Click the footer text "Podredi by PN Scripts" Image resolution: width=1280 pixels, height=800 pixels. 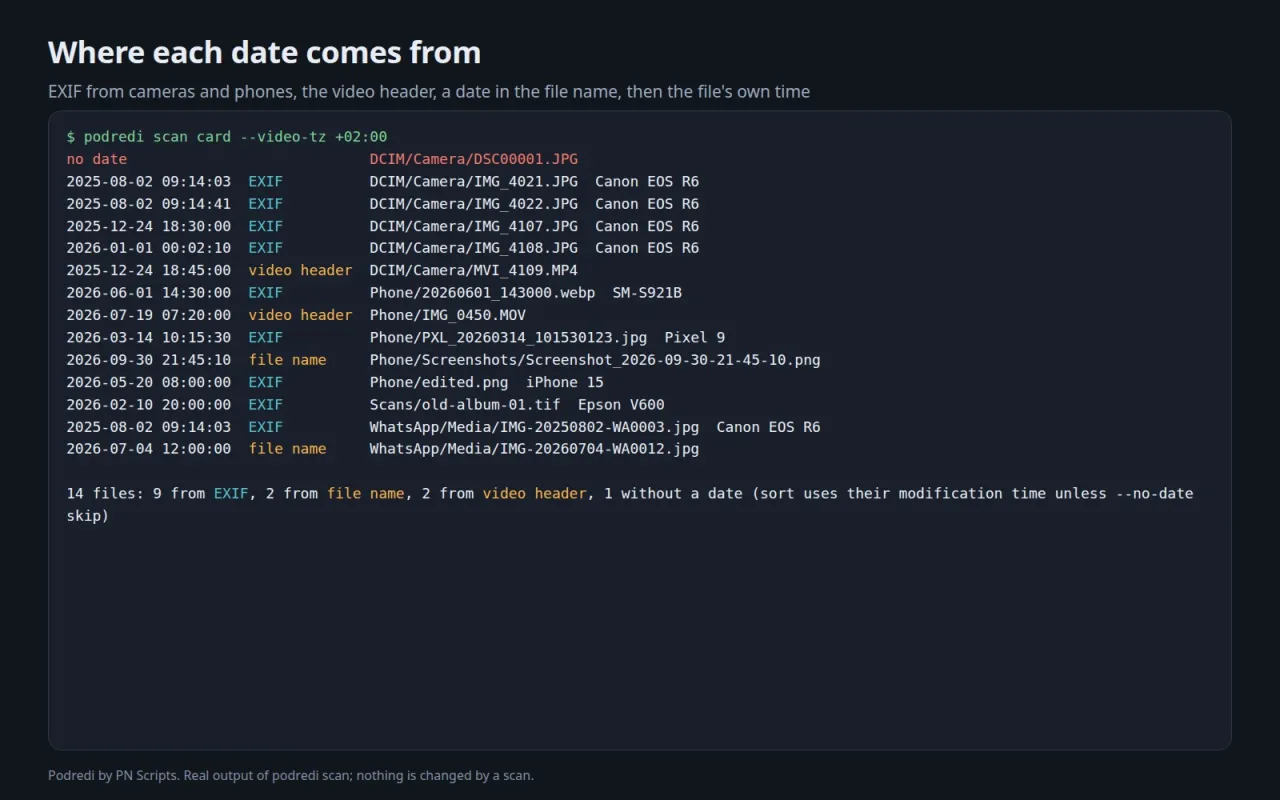click(x=115, y=775)
